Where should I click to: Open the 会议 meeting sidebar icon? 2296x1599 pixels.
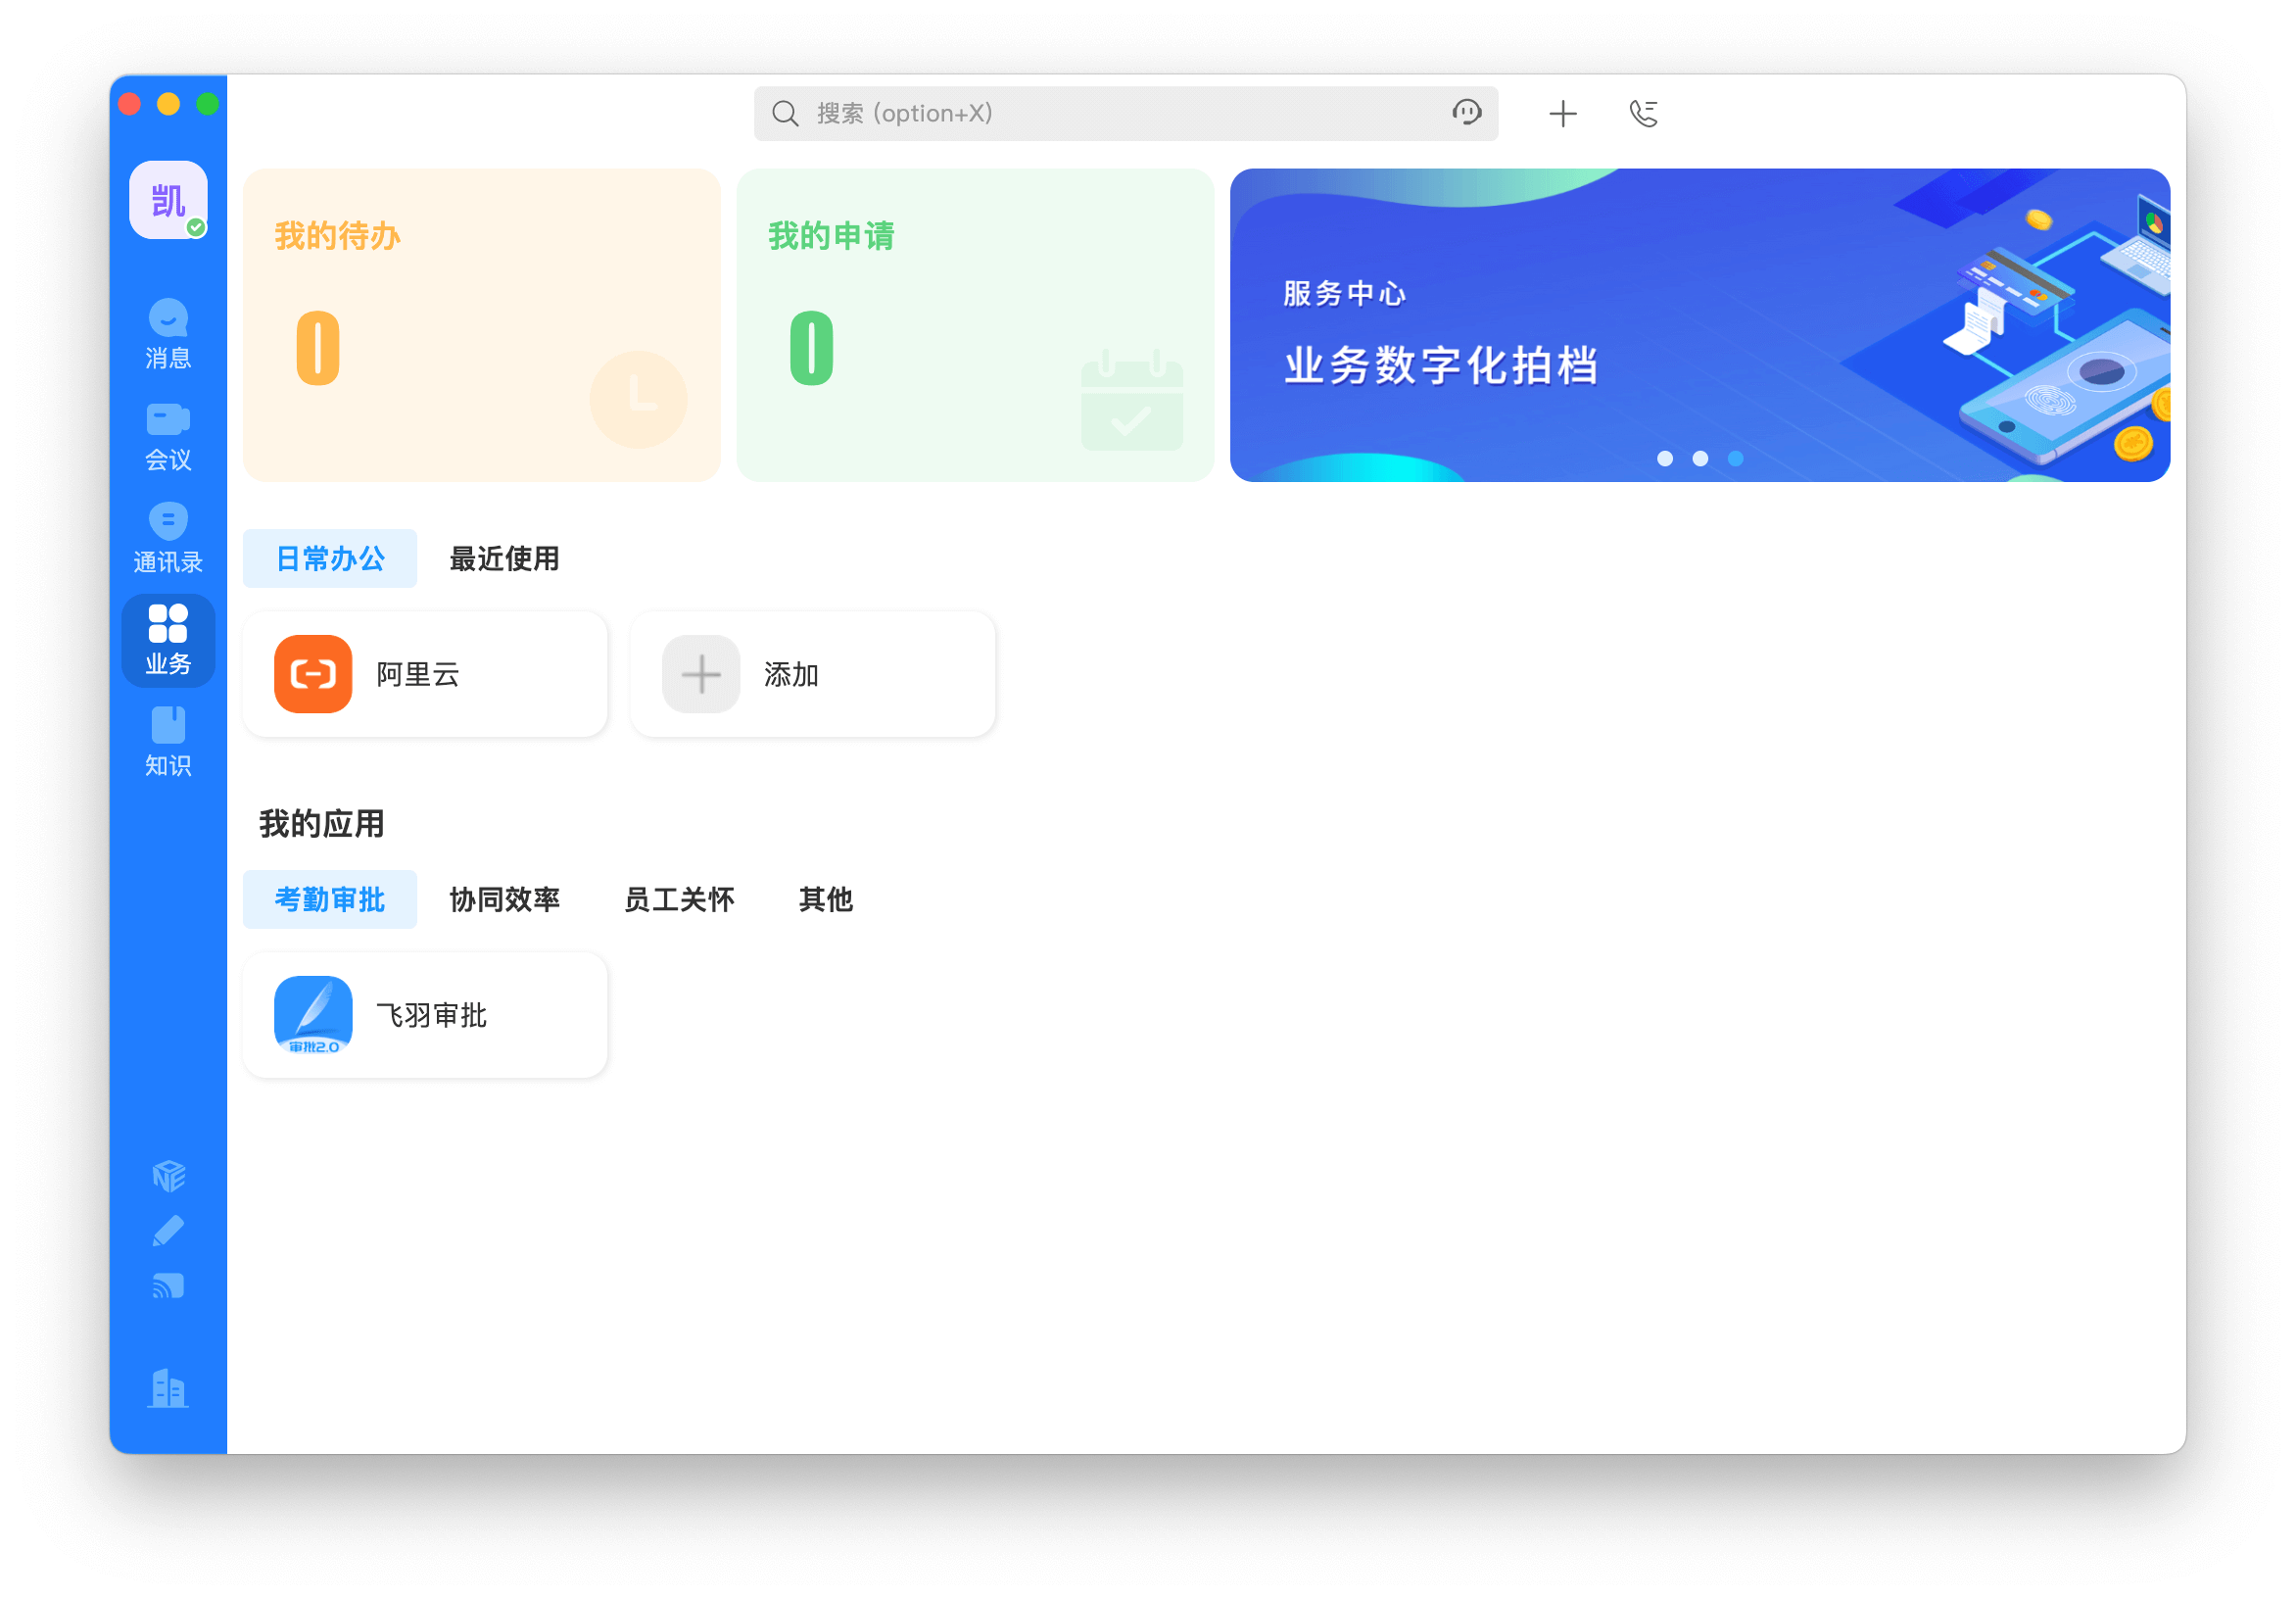168,436
